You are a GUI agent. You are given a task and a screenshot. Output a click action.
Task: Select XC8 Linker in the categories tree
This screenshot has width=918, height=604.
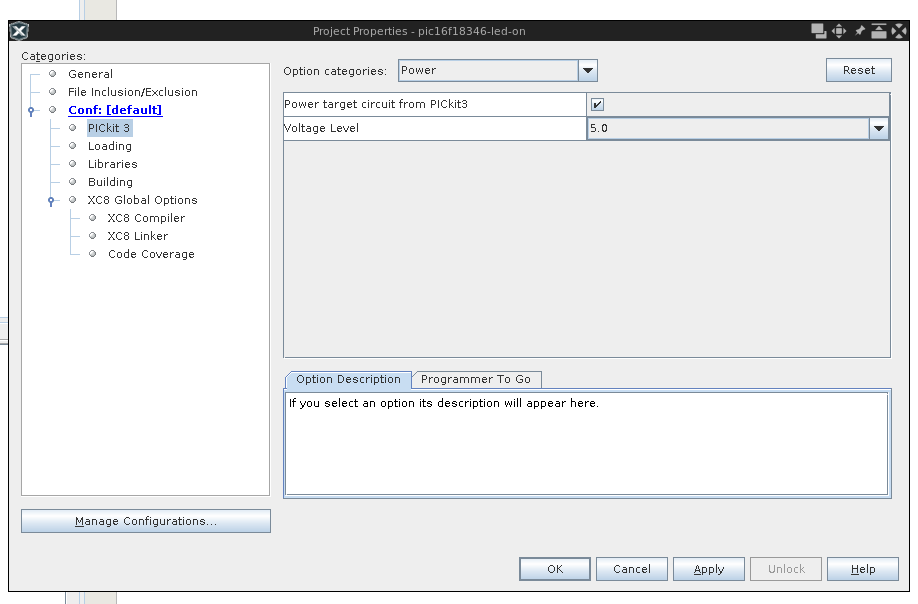[x=137, y=236]
